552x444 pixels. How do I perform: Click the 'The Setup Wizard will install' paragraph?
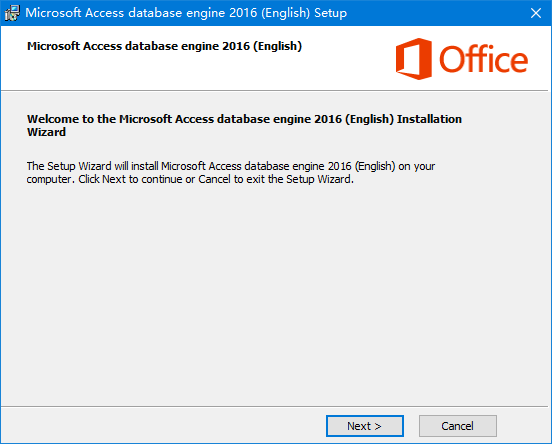[231, 173]
